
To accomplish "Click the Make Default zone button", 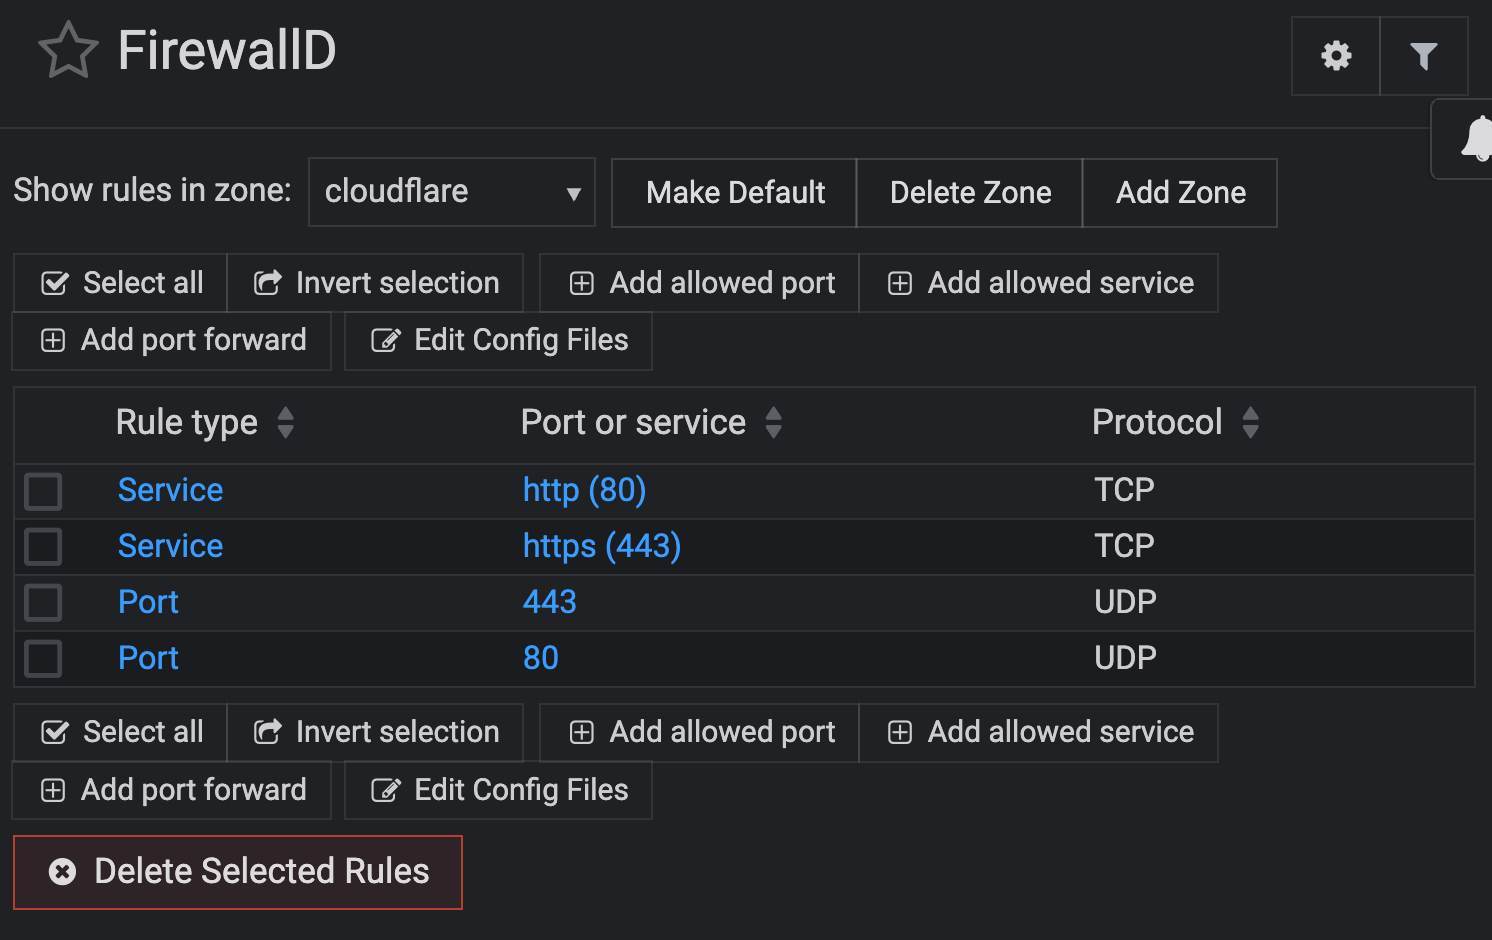I will [x=735, y=193].
